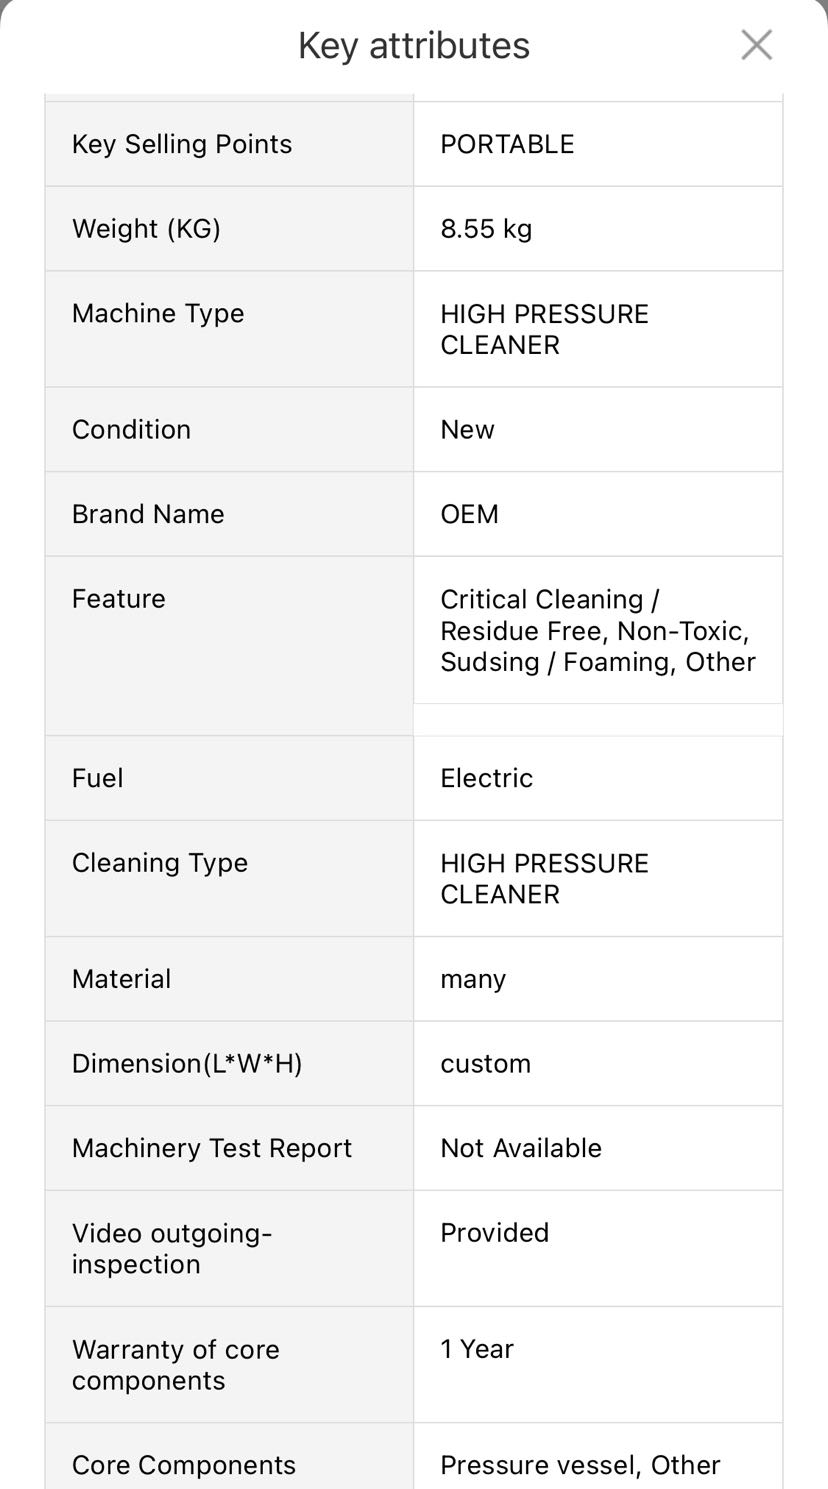This screenshot has width=828, height=1489.
Task: Tap the Feature row label
Action: point(118,599)
